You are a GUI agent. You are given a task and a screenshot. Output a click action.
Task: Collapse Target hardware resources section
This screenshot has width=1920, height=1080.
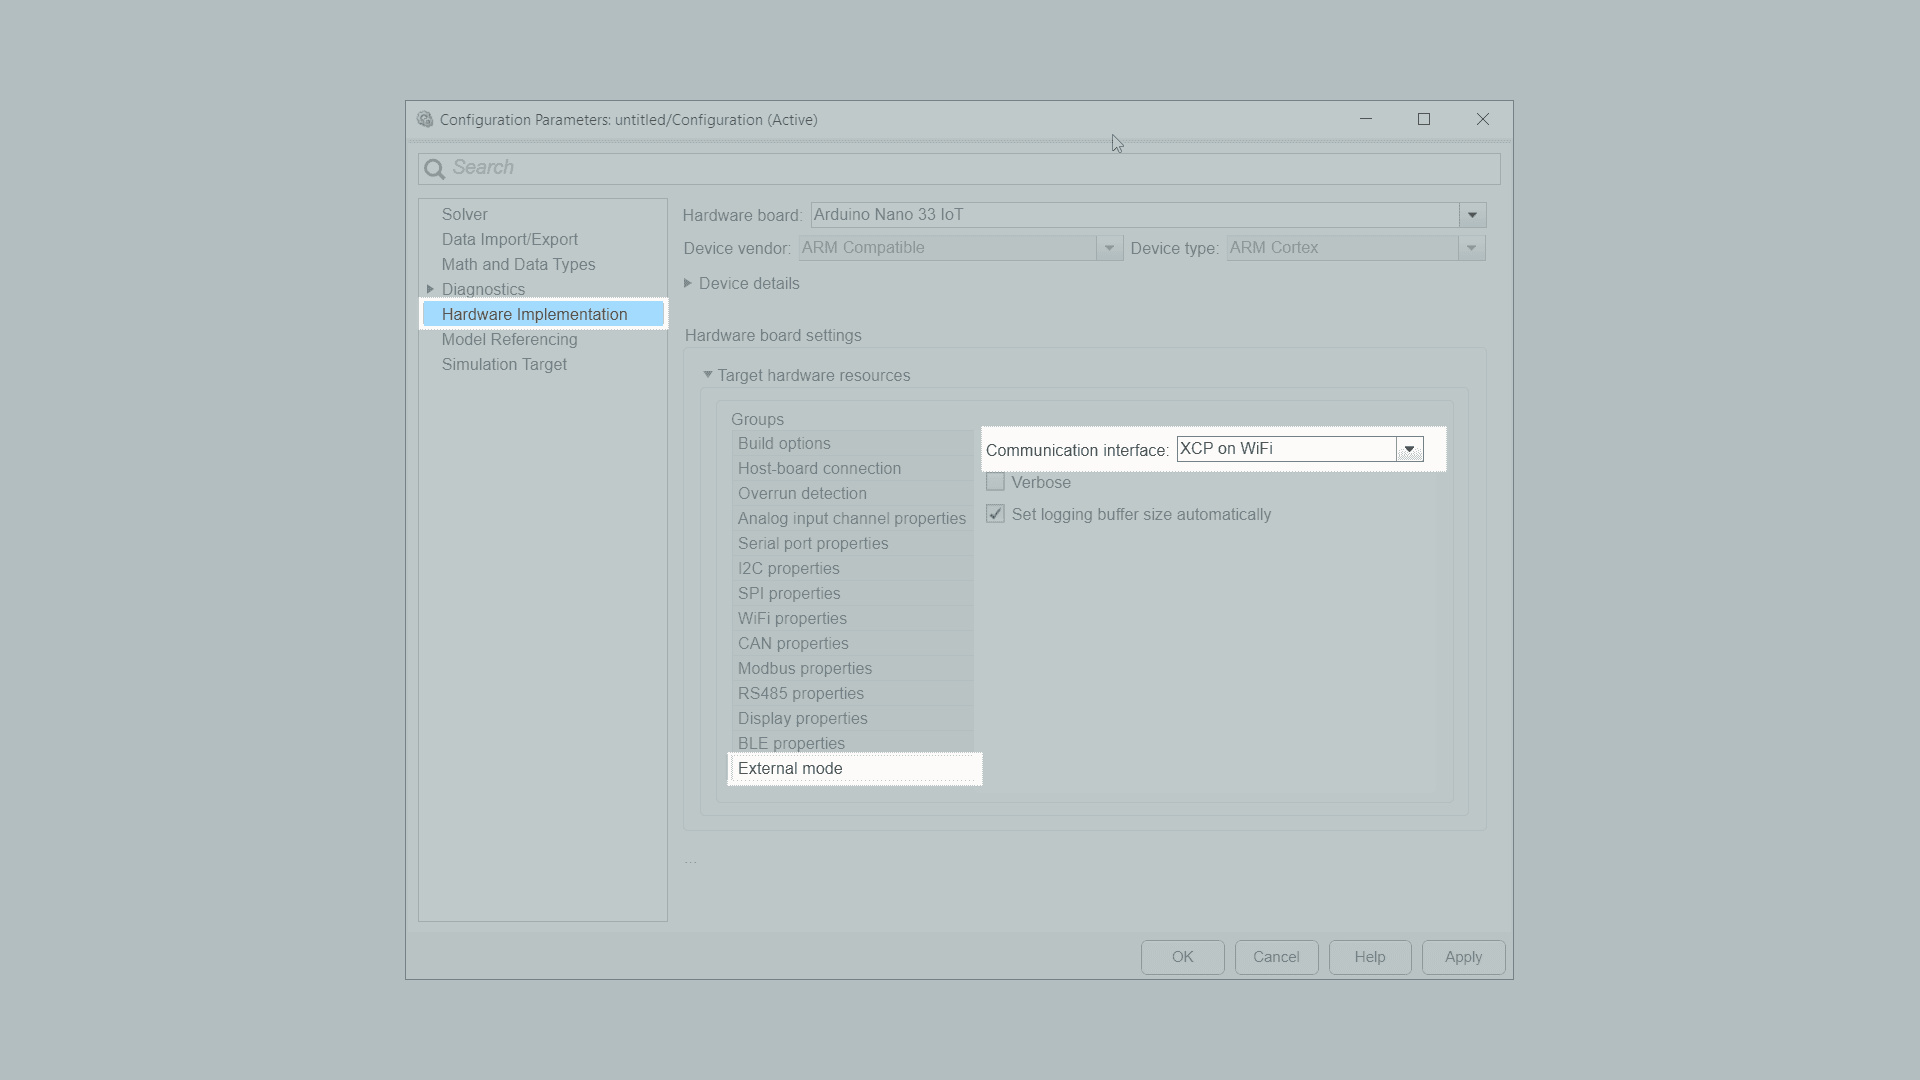click(708, 375)
